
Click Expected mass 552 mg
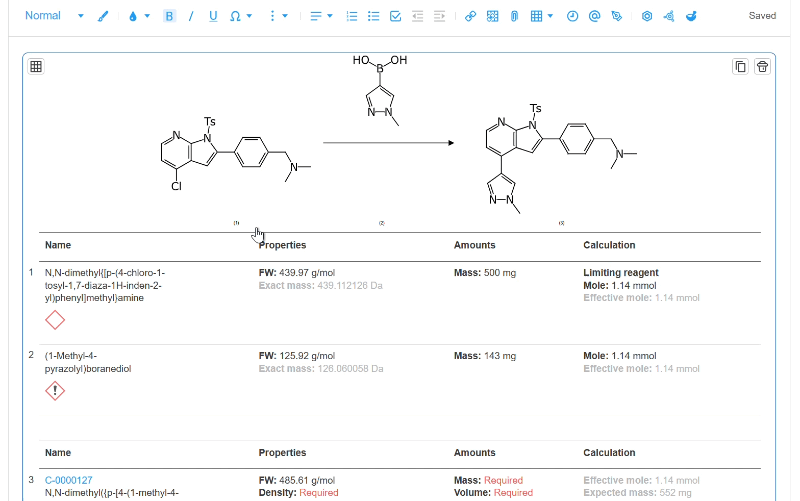point(637,493)
